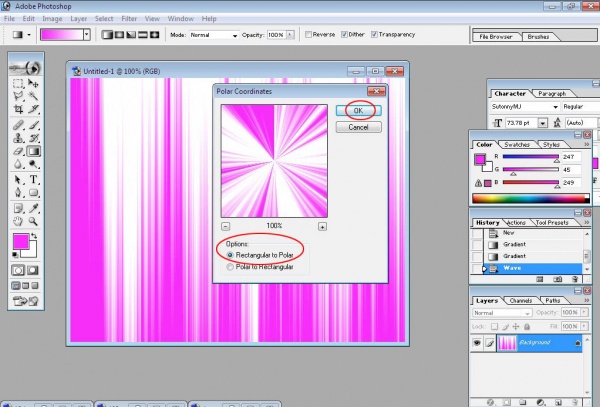Select the Slice tool

click(x=34, y=109)
